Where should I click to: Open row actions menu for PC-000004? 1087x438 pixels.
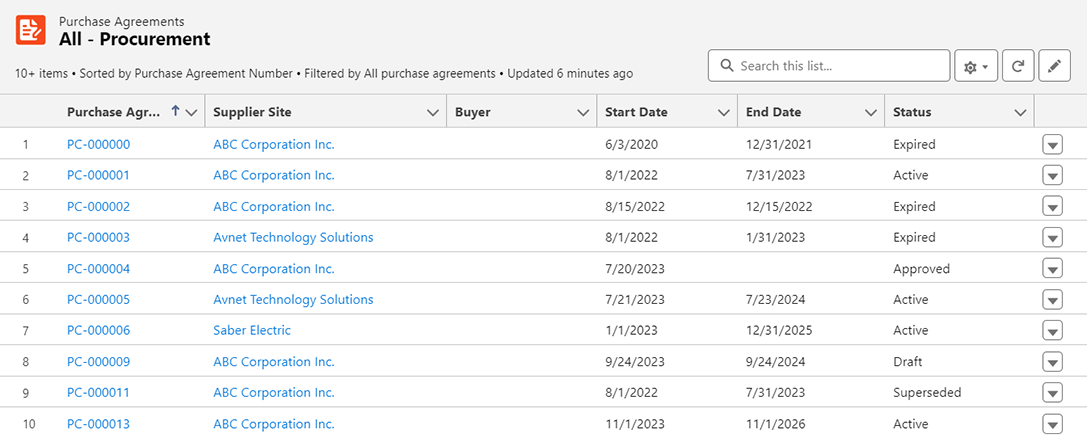pyautogui.click(x=1051, y=269)
